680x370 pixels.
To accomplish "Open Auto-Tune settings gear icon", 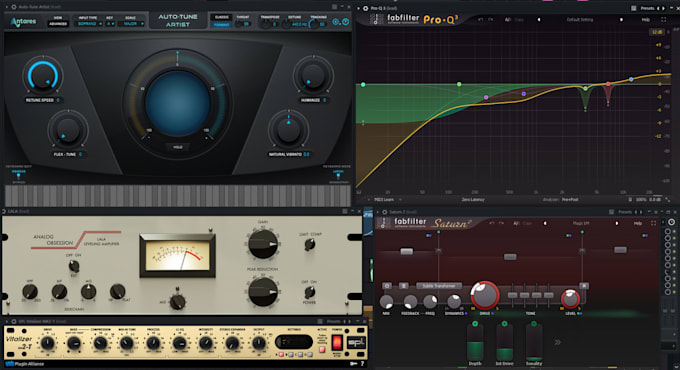I will (x=336, y=22).
